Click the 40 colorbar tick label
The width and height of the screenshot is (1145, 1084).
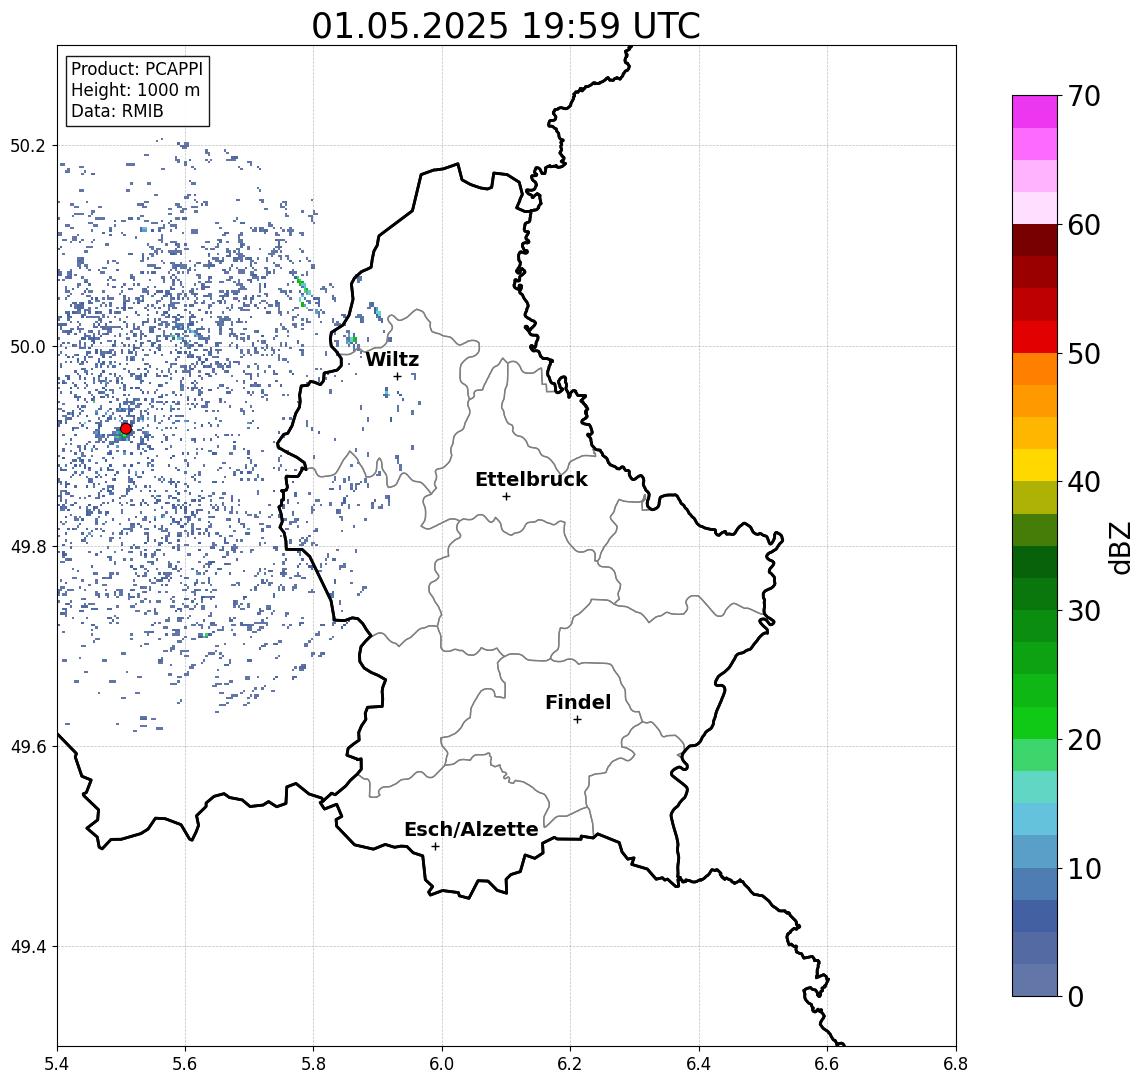1084,482
